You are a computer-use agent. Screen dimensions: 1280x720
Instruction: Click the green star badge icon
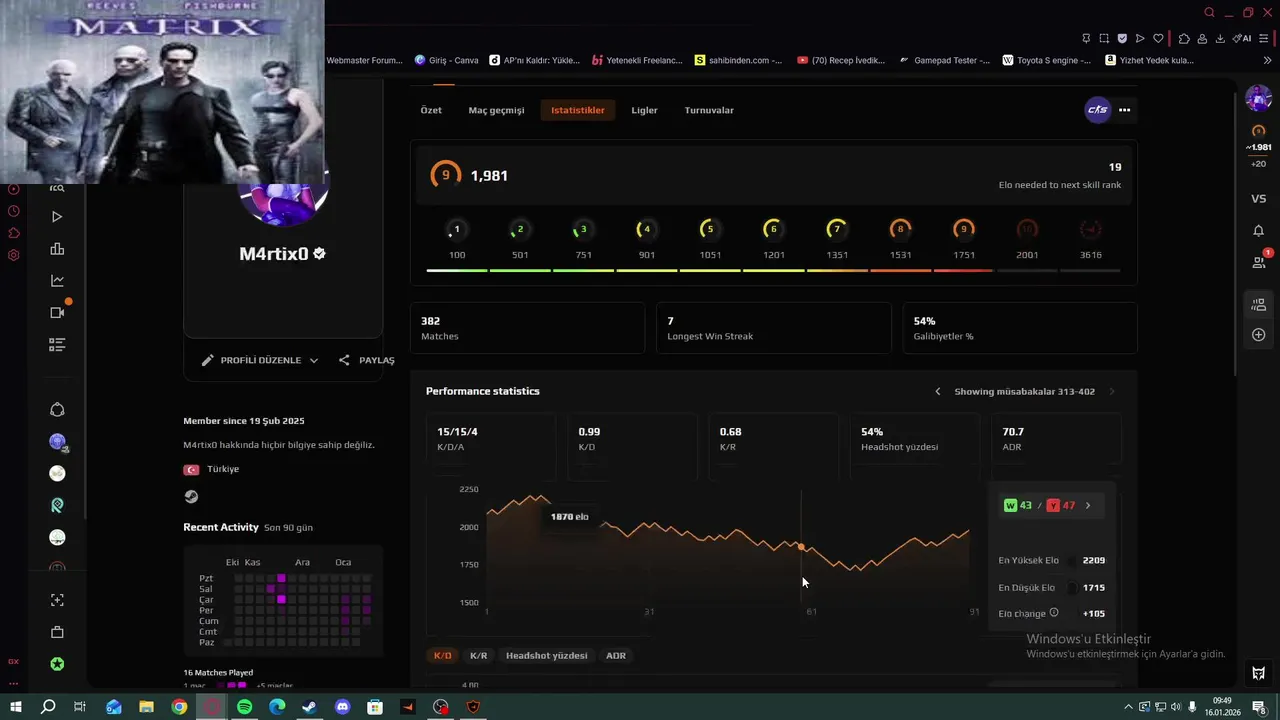click(57, 664)
